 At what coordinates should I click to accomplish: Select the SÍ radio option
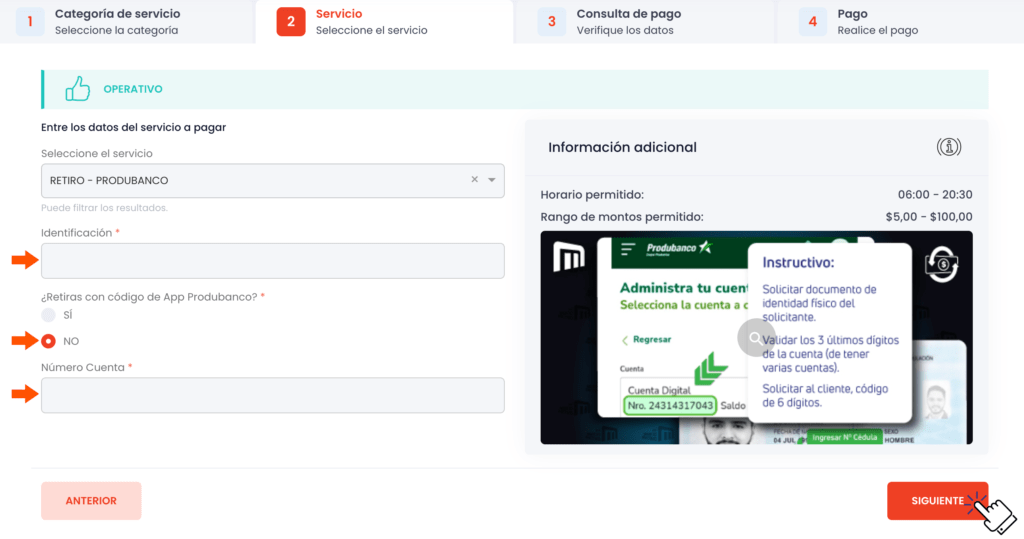point(48,315)
